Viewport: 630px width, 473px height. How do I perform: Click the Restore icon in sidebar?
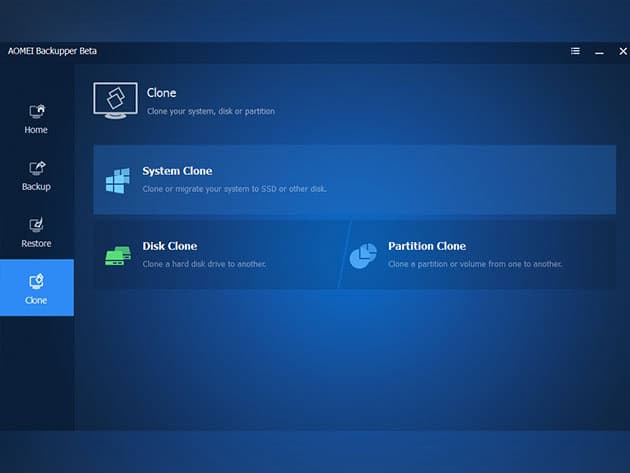pos(36,225)
